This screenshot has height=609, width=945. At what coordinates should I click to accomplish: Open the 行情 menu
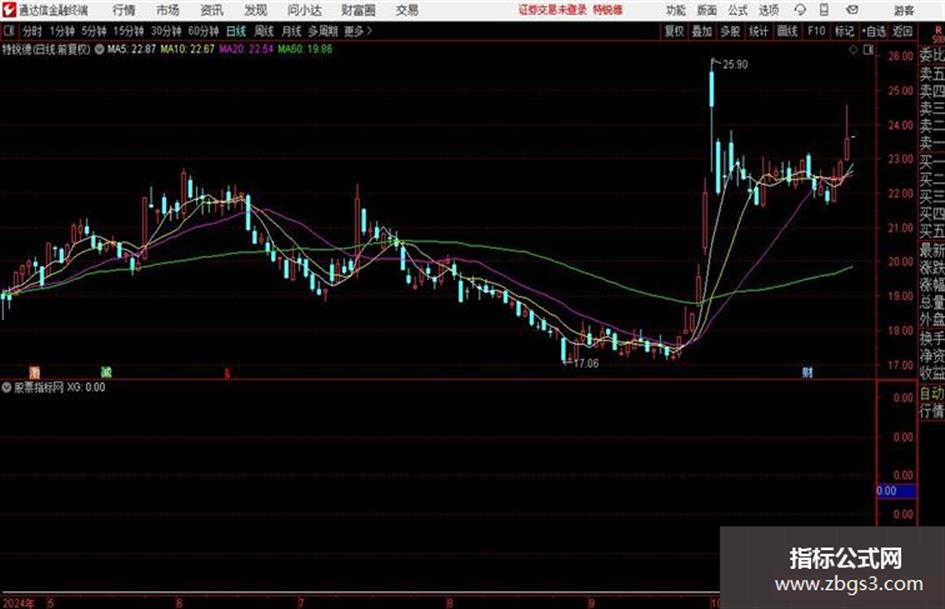coord(124,10)
